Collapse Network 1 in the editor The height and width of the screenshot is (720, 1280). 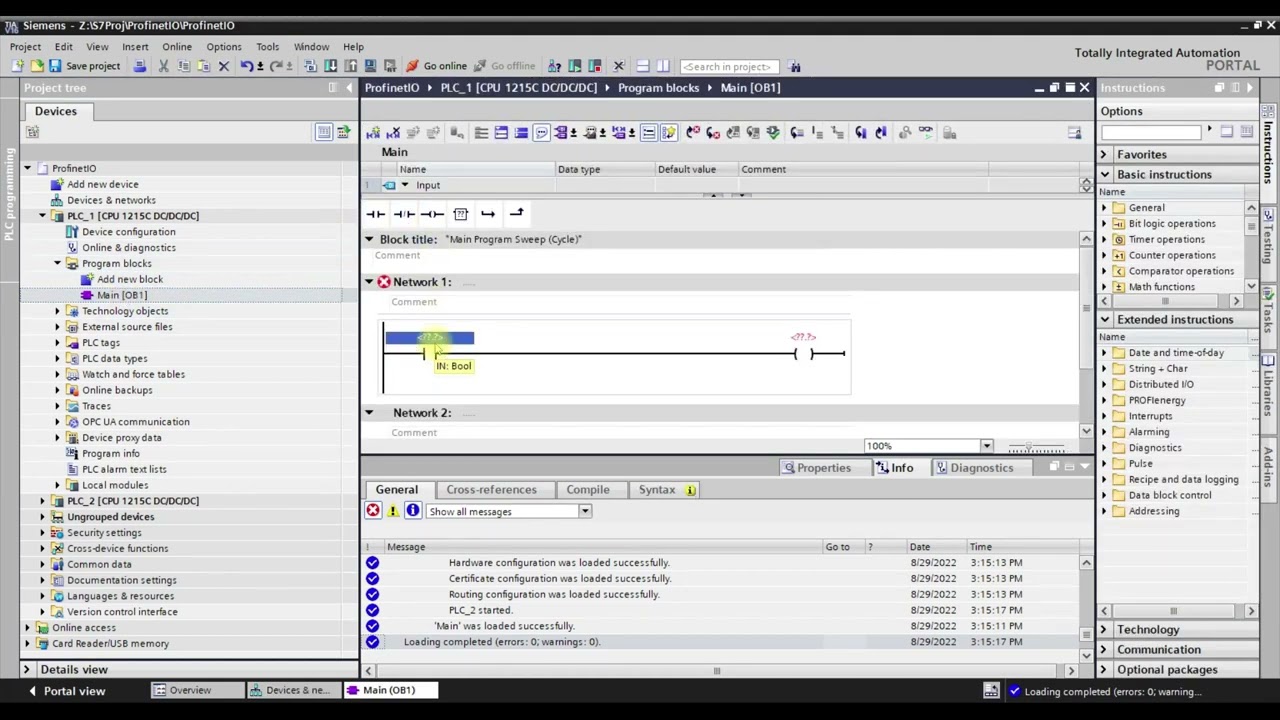point(368,282)
